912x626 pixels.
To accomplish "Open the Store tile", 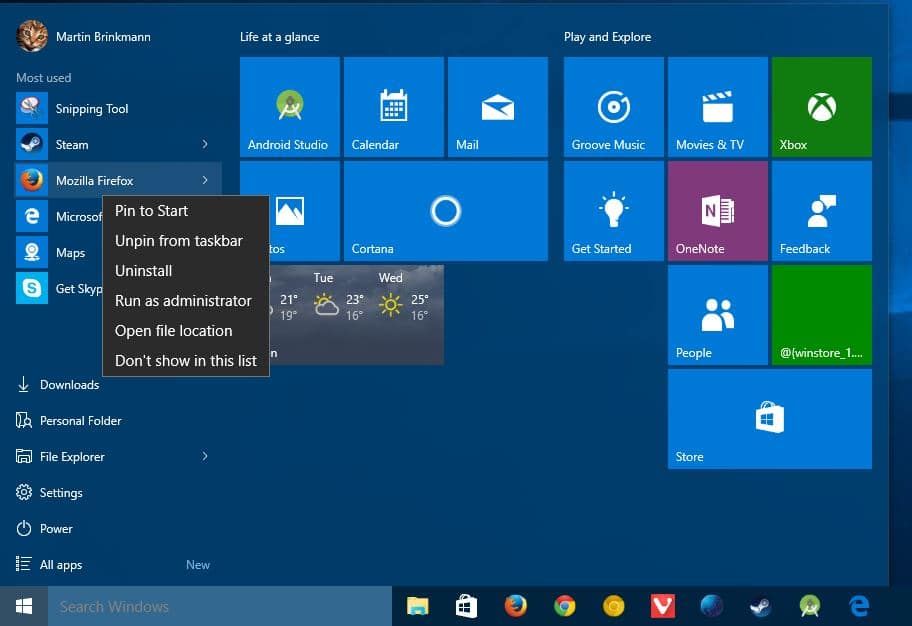I will [770, 419].
